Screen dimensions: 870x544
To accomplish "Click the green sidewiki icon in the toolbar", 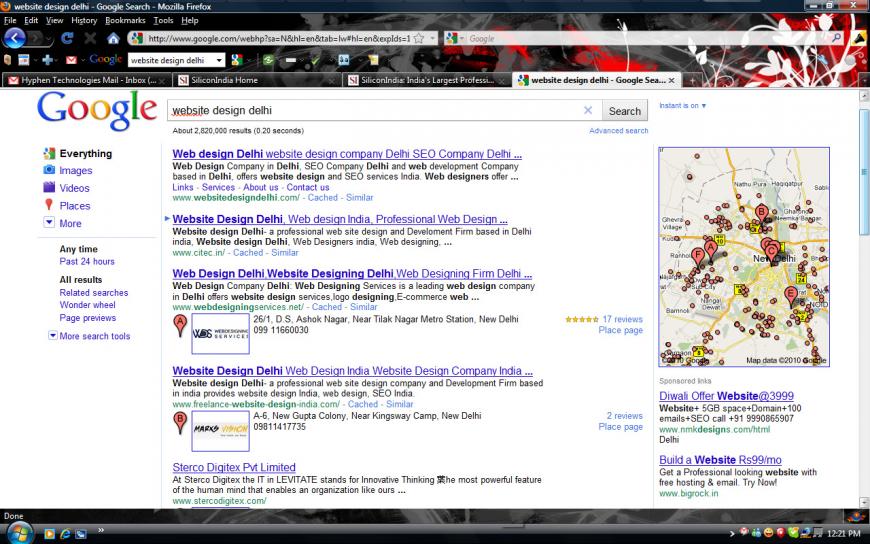I will [x=269, y=60].
